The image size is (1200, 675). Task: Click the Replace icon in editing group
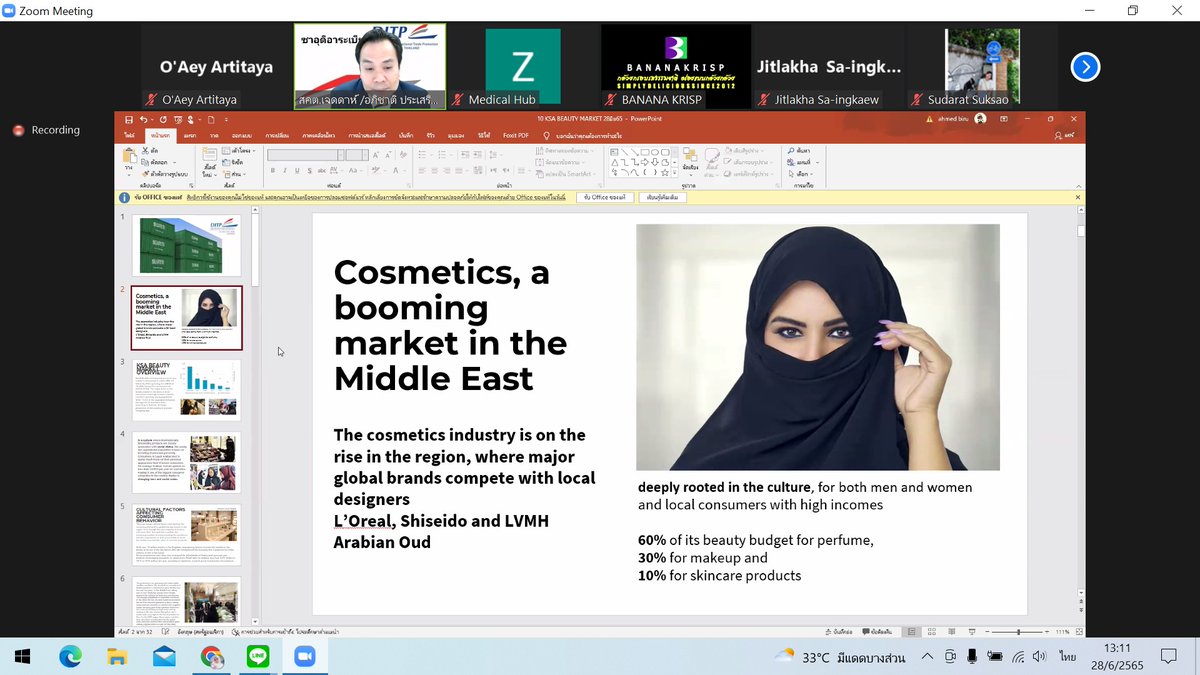[792, 161]
